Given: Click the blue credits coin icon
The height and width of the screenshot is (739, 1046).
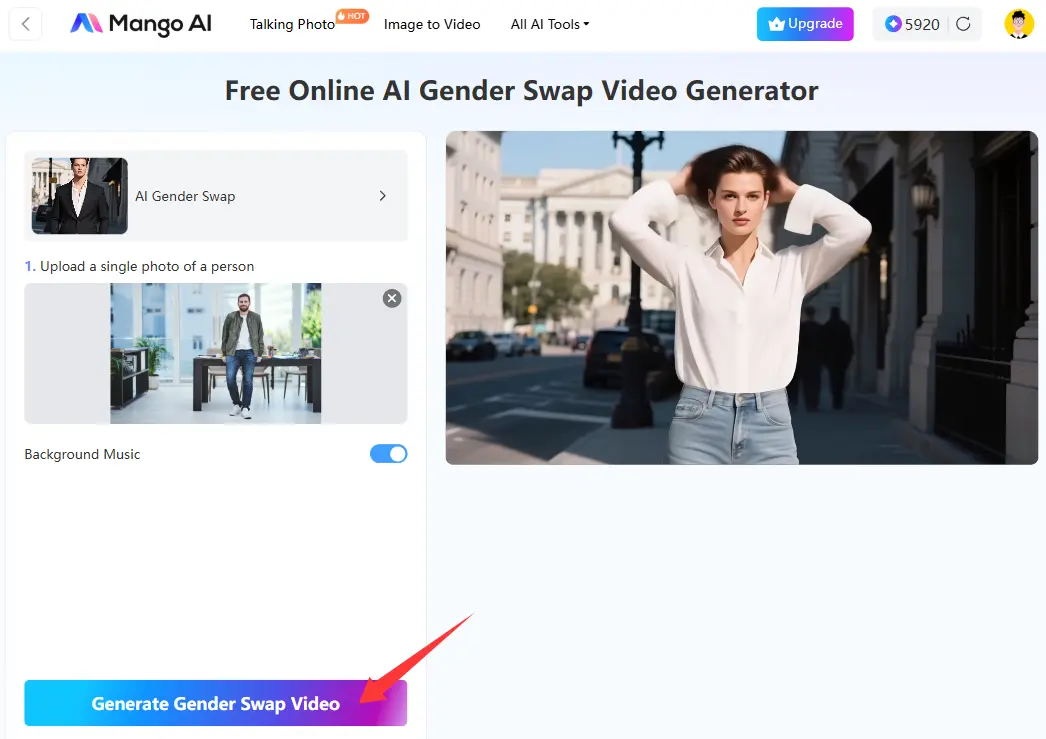Looking at the screenshot, I should coord(893,24).
